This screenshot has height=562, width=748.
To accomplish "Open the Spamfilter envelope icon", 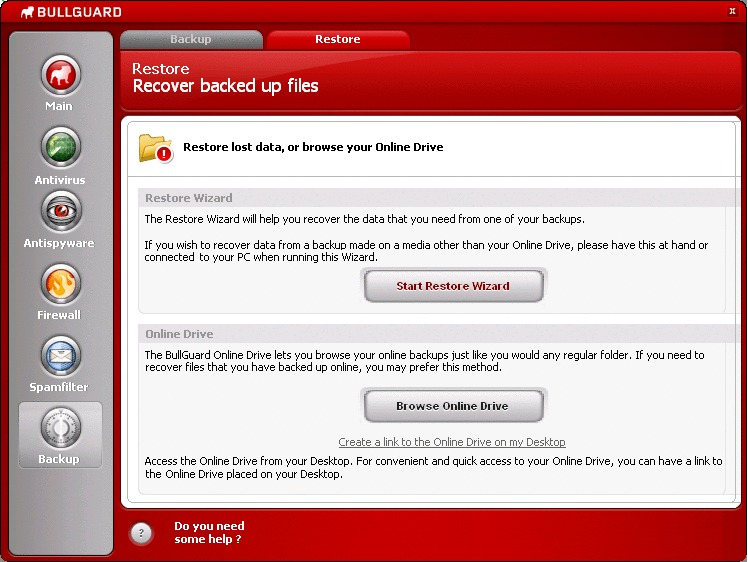I will pyautogui.click(x=61, y=356).
